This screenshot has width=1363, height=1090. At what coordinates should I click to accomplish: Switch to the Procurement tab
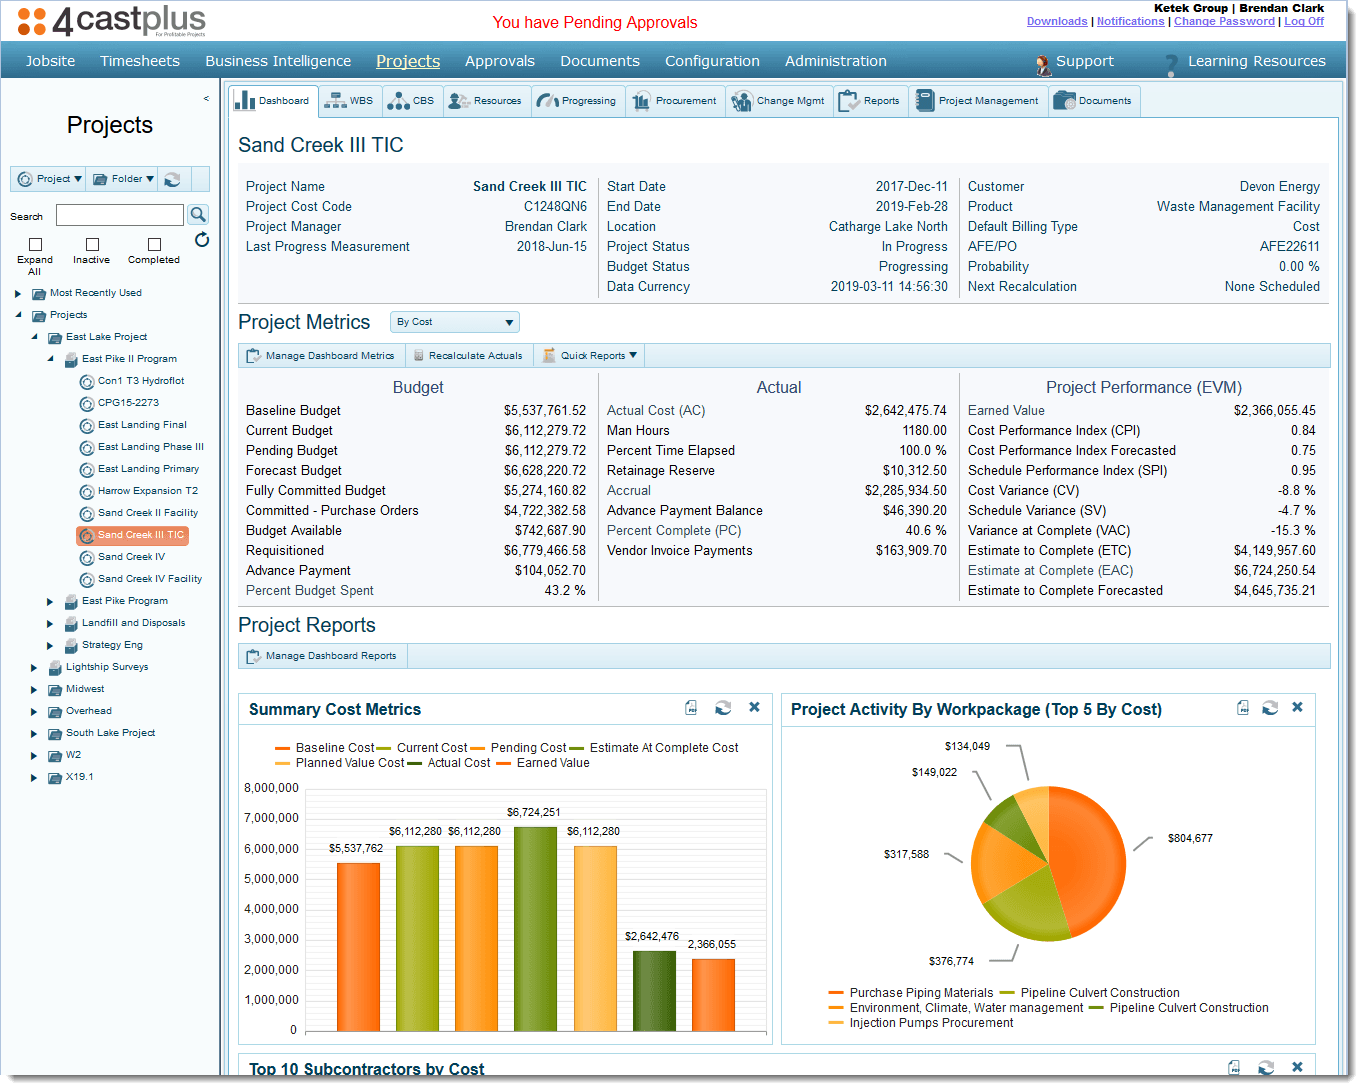pos(675,101)
